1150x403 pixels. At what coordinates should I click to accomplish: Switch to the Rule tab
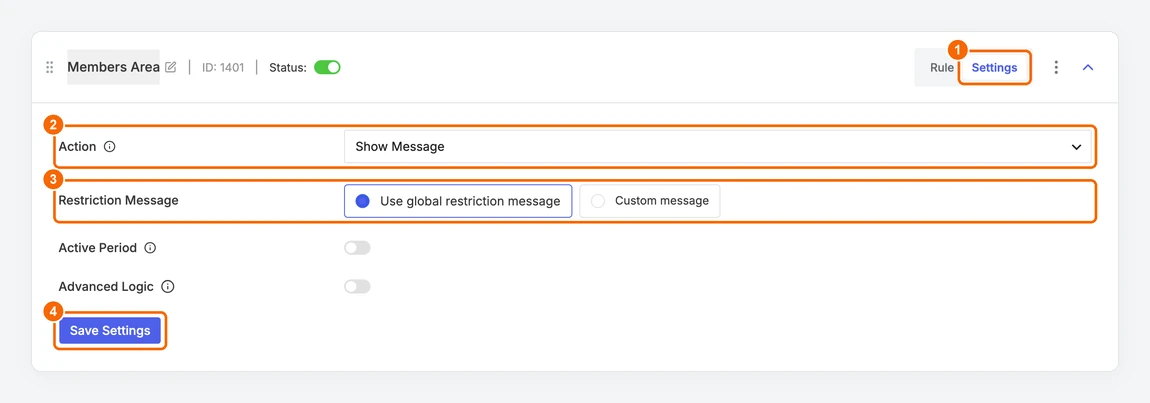tap(942, 68)
